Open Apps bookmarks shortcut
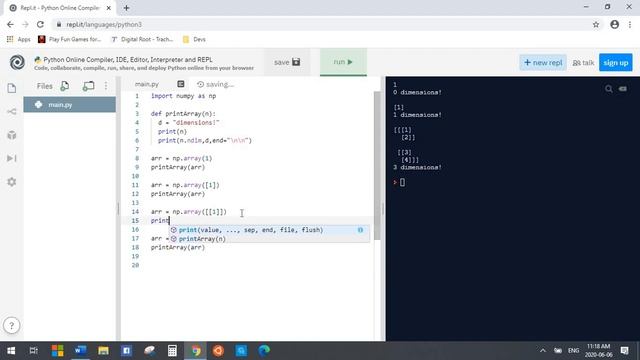 pyautogui.click(x=19, y=39)
